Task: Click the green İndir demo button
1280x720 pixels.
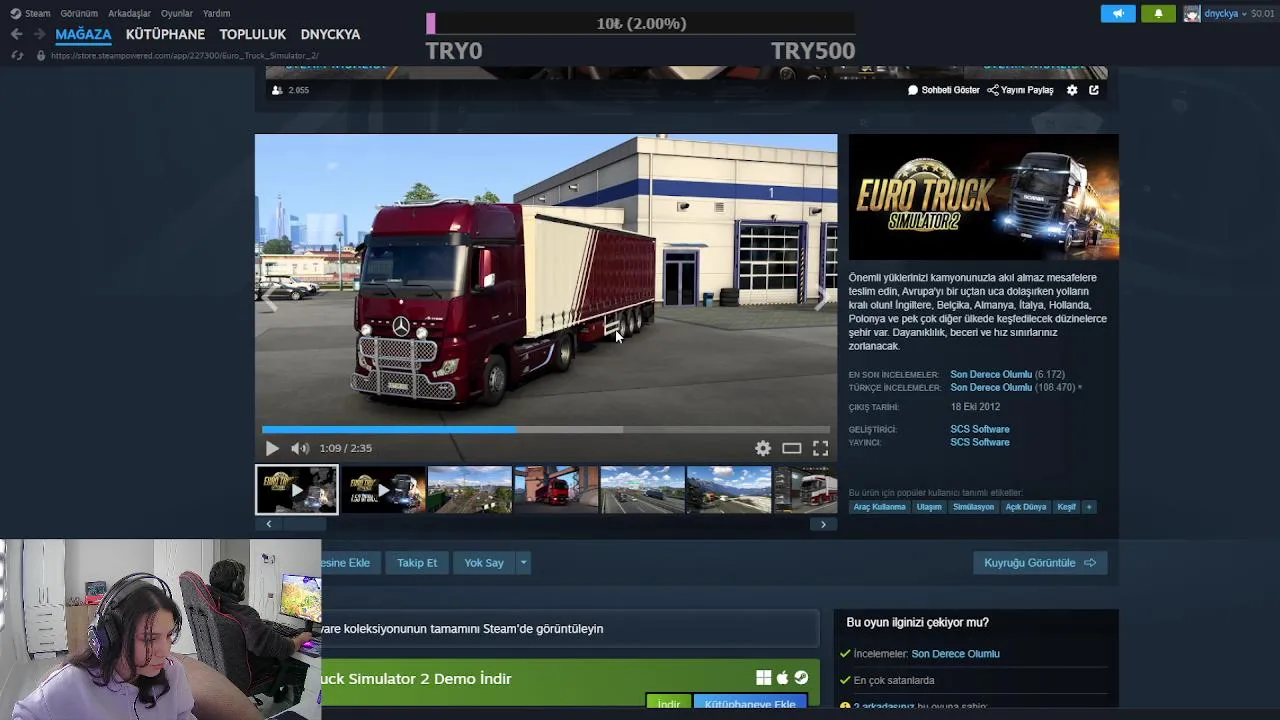Action: click(668, 704)
